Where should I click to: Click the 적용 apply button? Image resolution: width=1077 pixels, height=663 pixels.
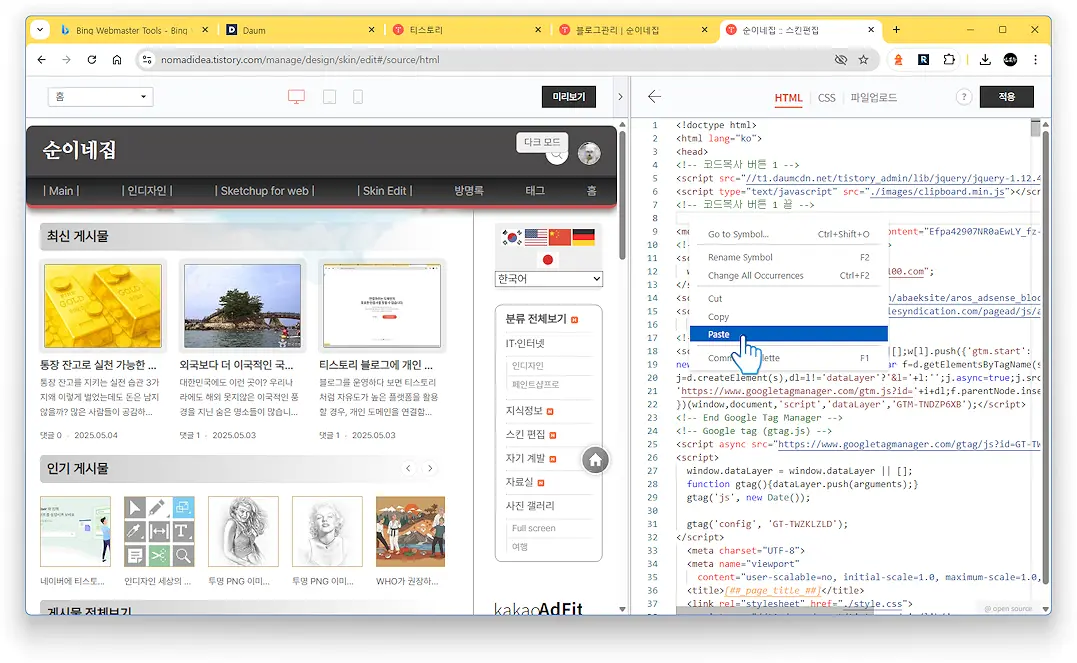1006,97
